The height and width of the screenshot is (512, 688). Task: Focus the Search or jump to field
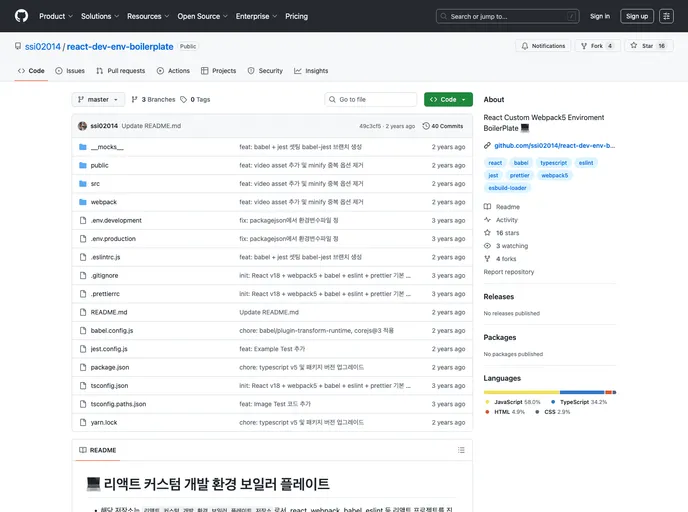pos(507,16)
